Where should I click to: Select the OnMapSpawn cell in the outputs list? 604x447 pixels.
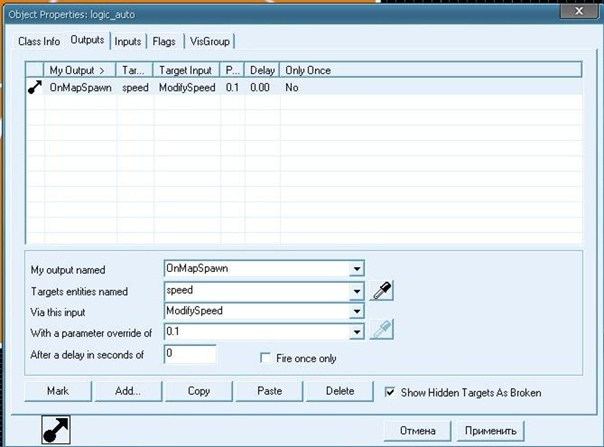81,87
